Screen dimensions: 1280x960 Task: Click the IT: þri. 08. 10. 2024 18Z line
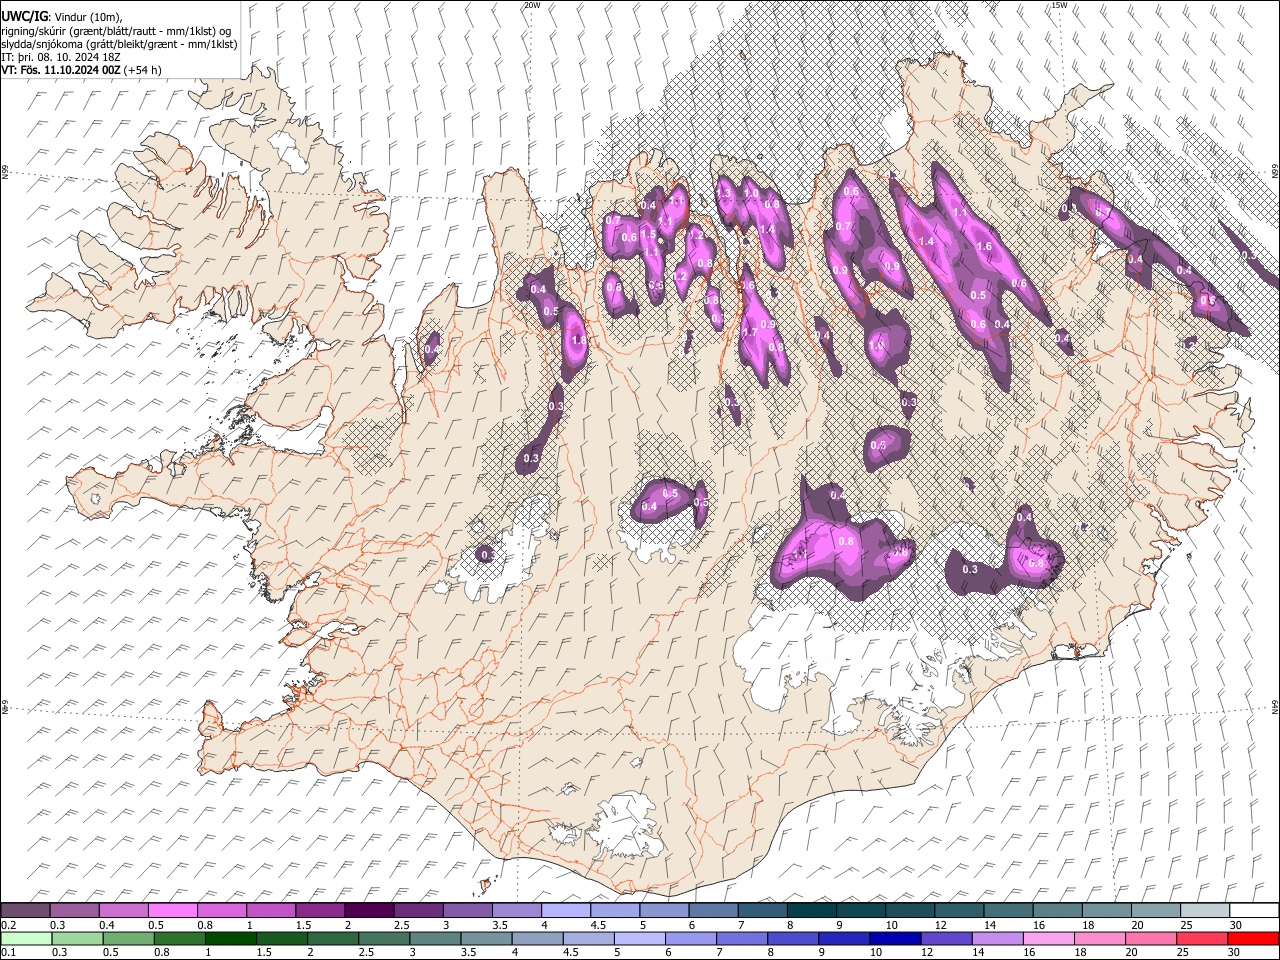click(x=60, y=57)
